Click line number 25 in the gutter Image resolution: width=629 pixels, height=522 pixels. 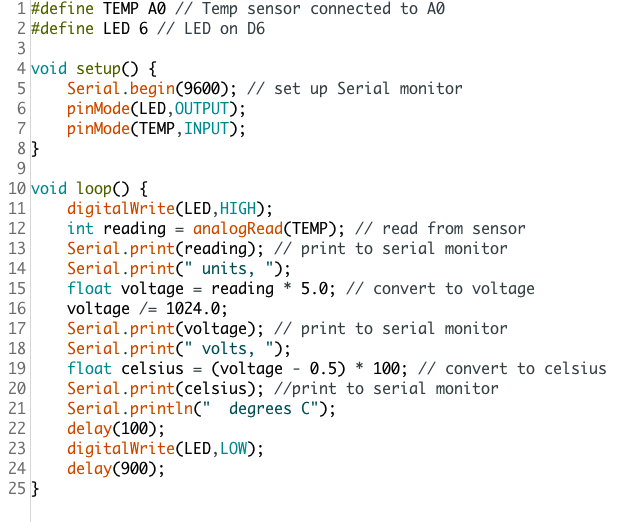tap(16, 489)
